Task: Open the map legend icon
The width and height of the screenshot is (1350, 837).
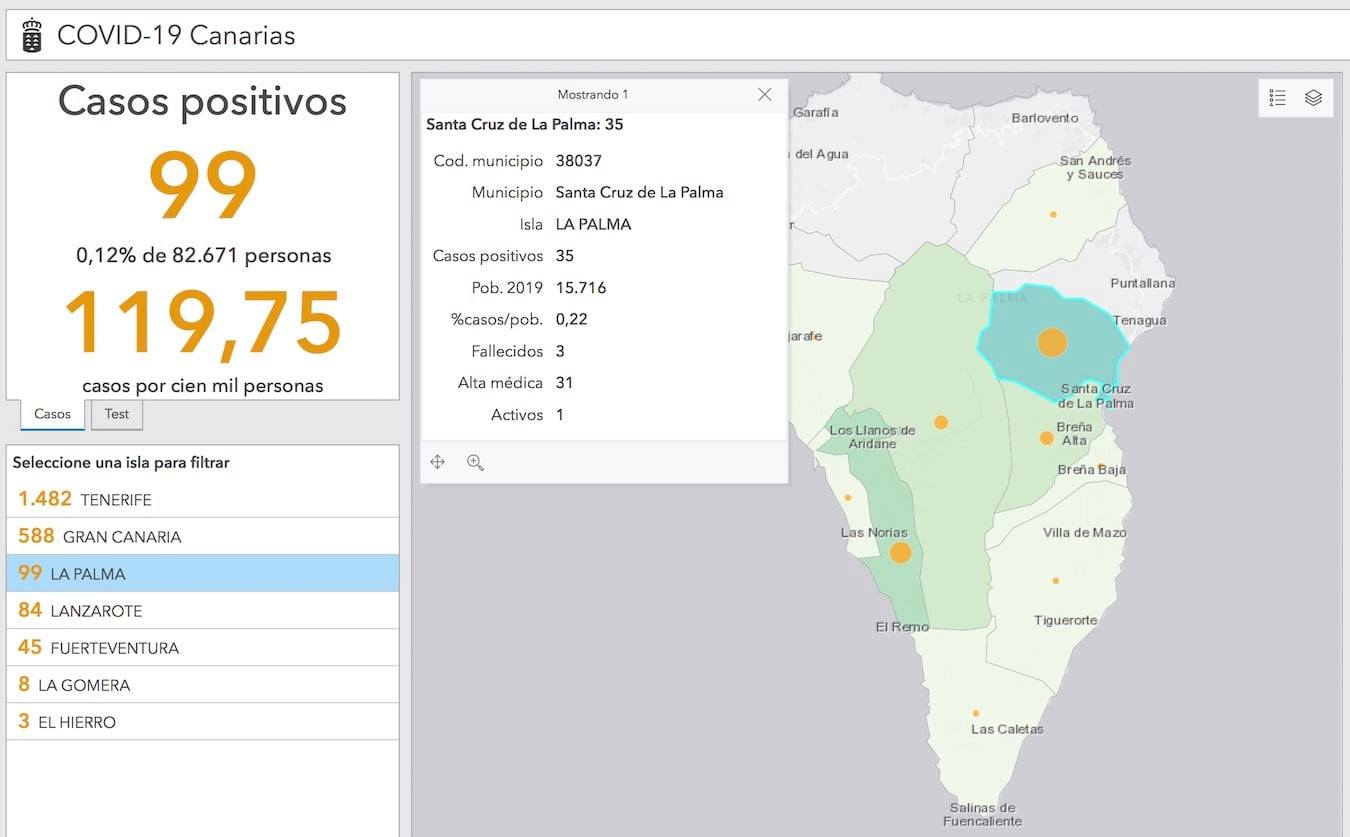Action: (1277, 97)
